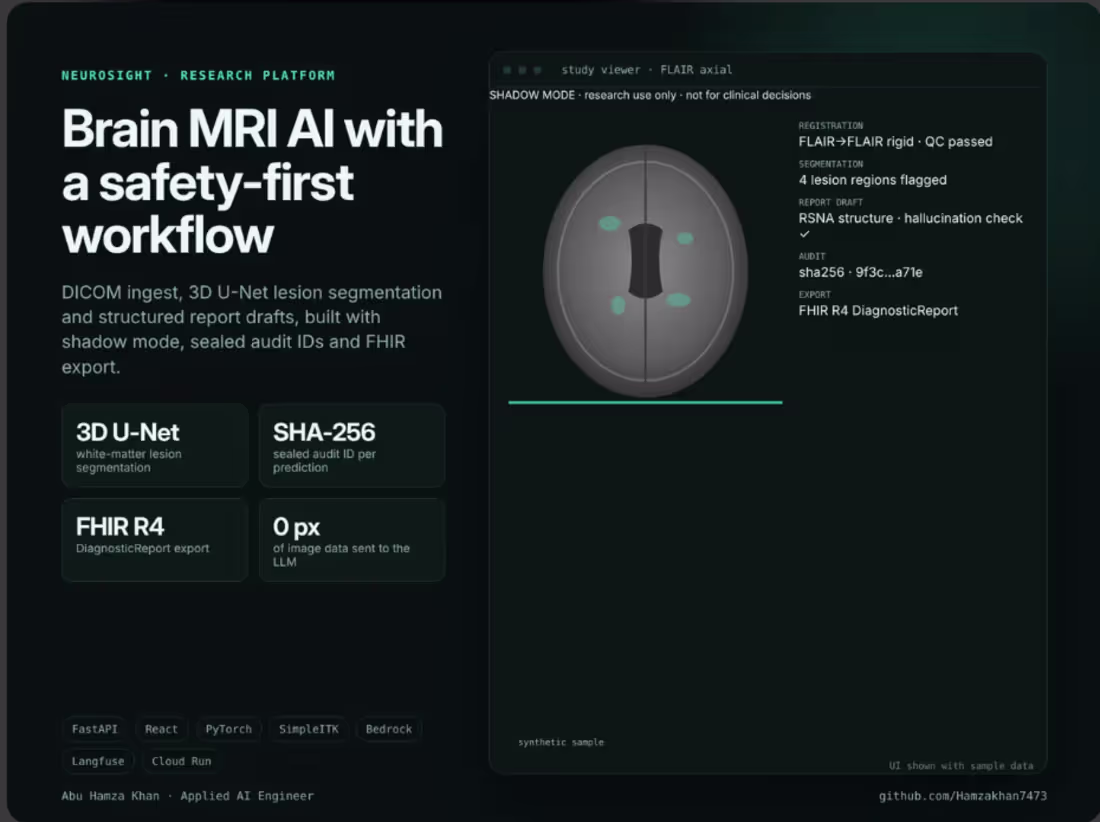This screenshot has width=1100, height=822.
Task: Click the green scan progress bar
Action: click(x=645, y=403)
